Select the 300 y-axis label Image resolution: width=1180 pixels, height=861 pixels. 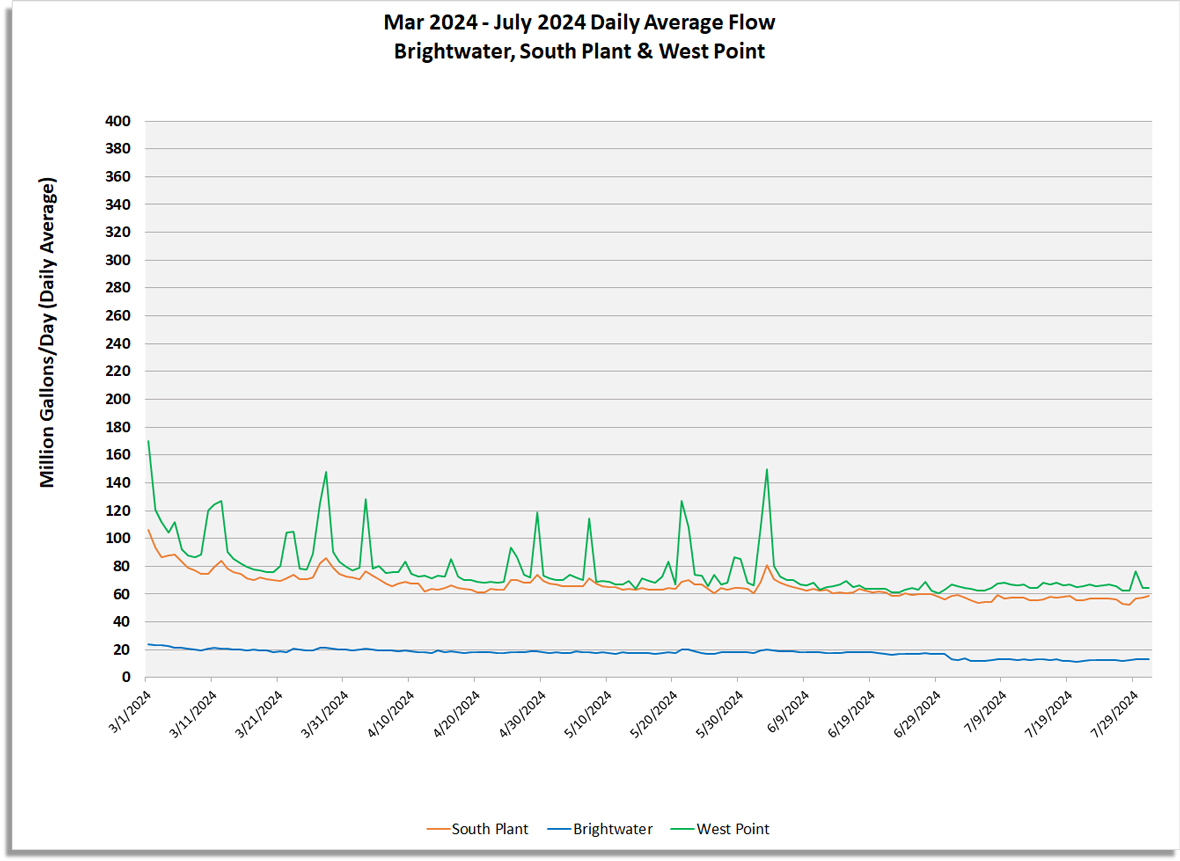click(x=118, y=260)
